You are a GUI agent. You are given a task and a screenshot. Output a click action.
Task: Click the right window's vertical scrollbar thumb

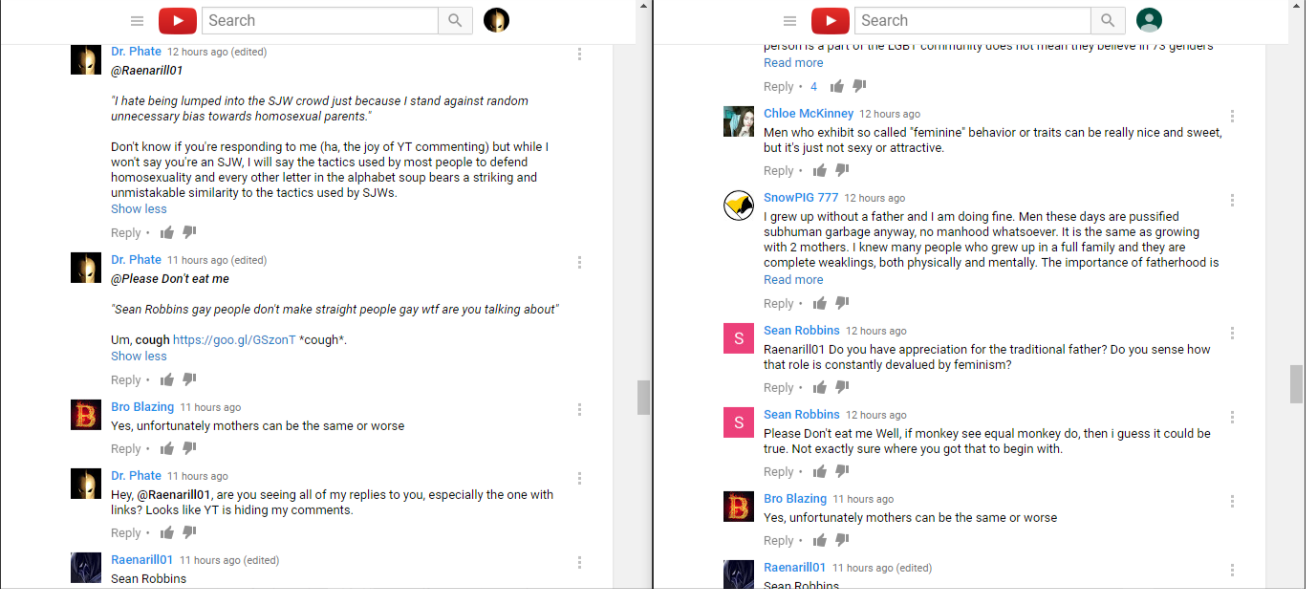(1296, 385)
